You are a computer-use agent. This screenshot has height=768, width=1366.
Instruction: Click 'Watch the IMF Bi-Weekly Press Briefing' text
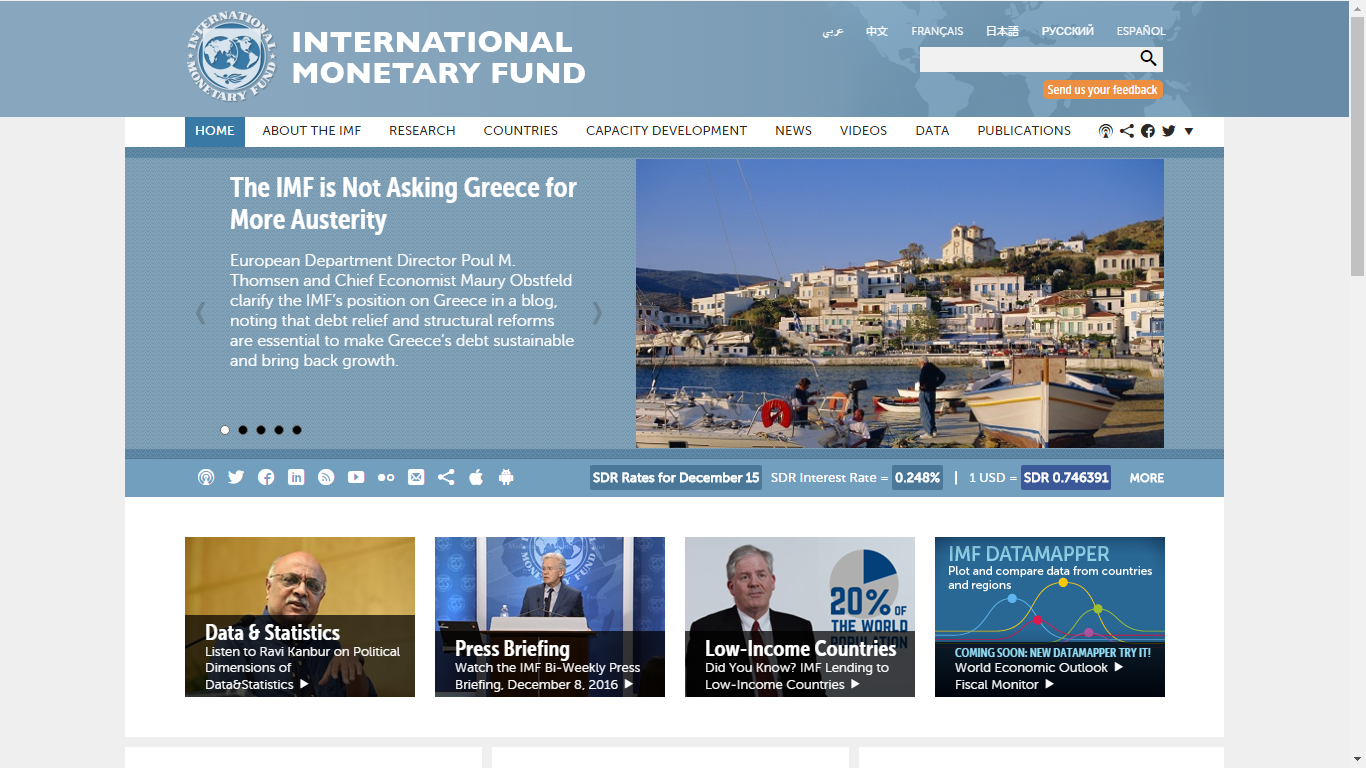[548, 676]
